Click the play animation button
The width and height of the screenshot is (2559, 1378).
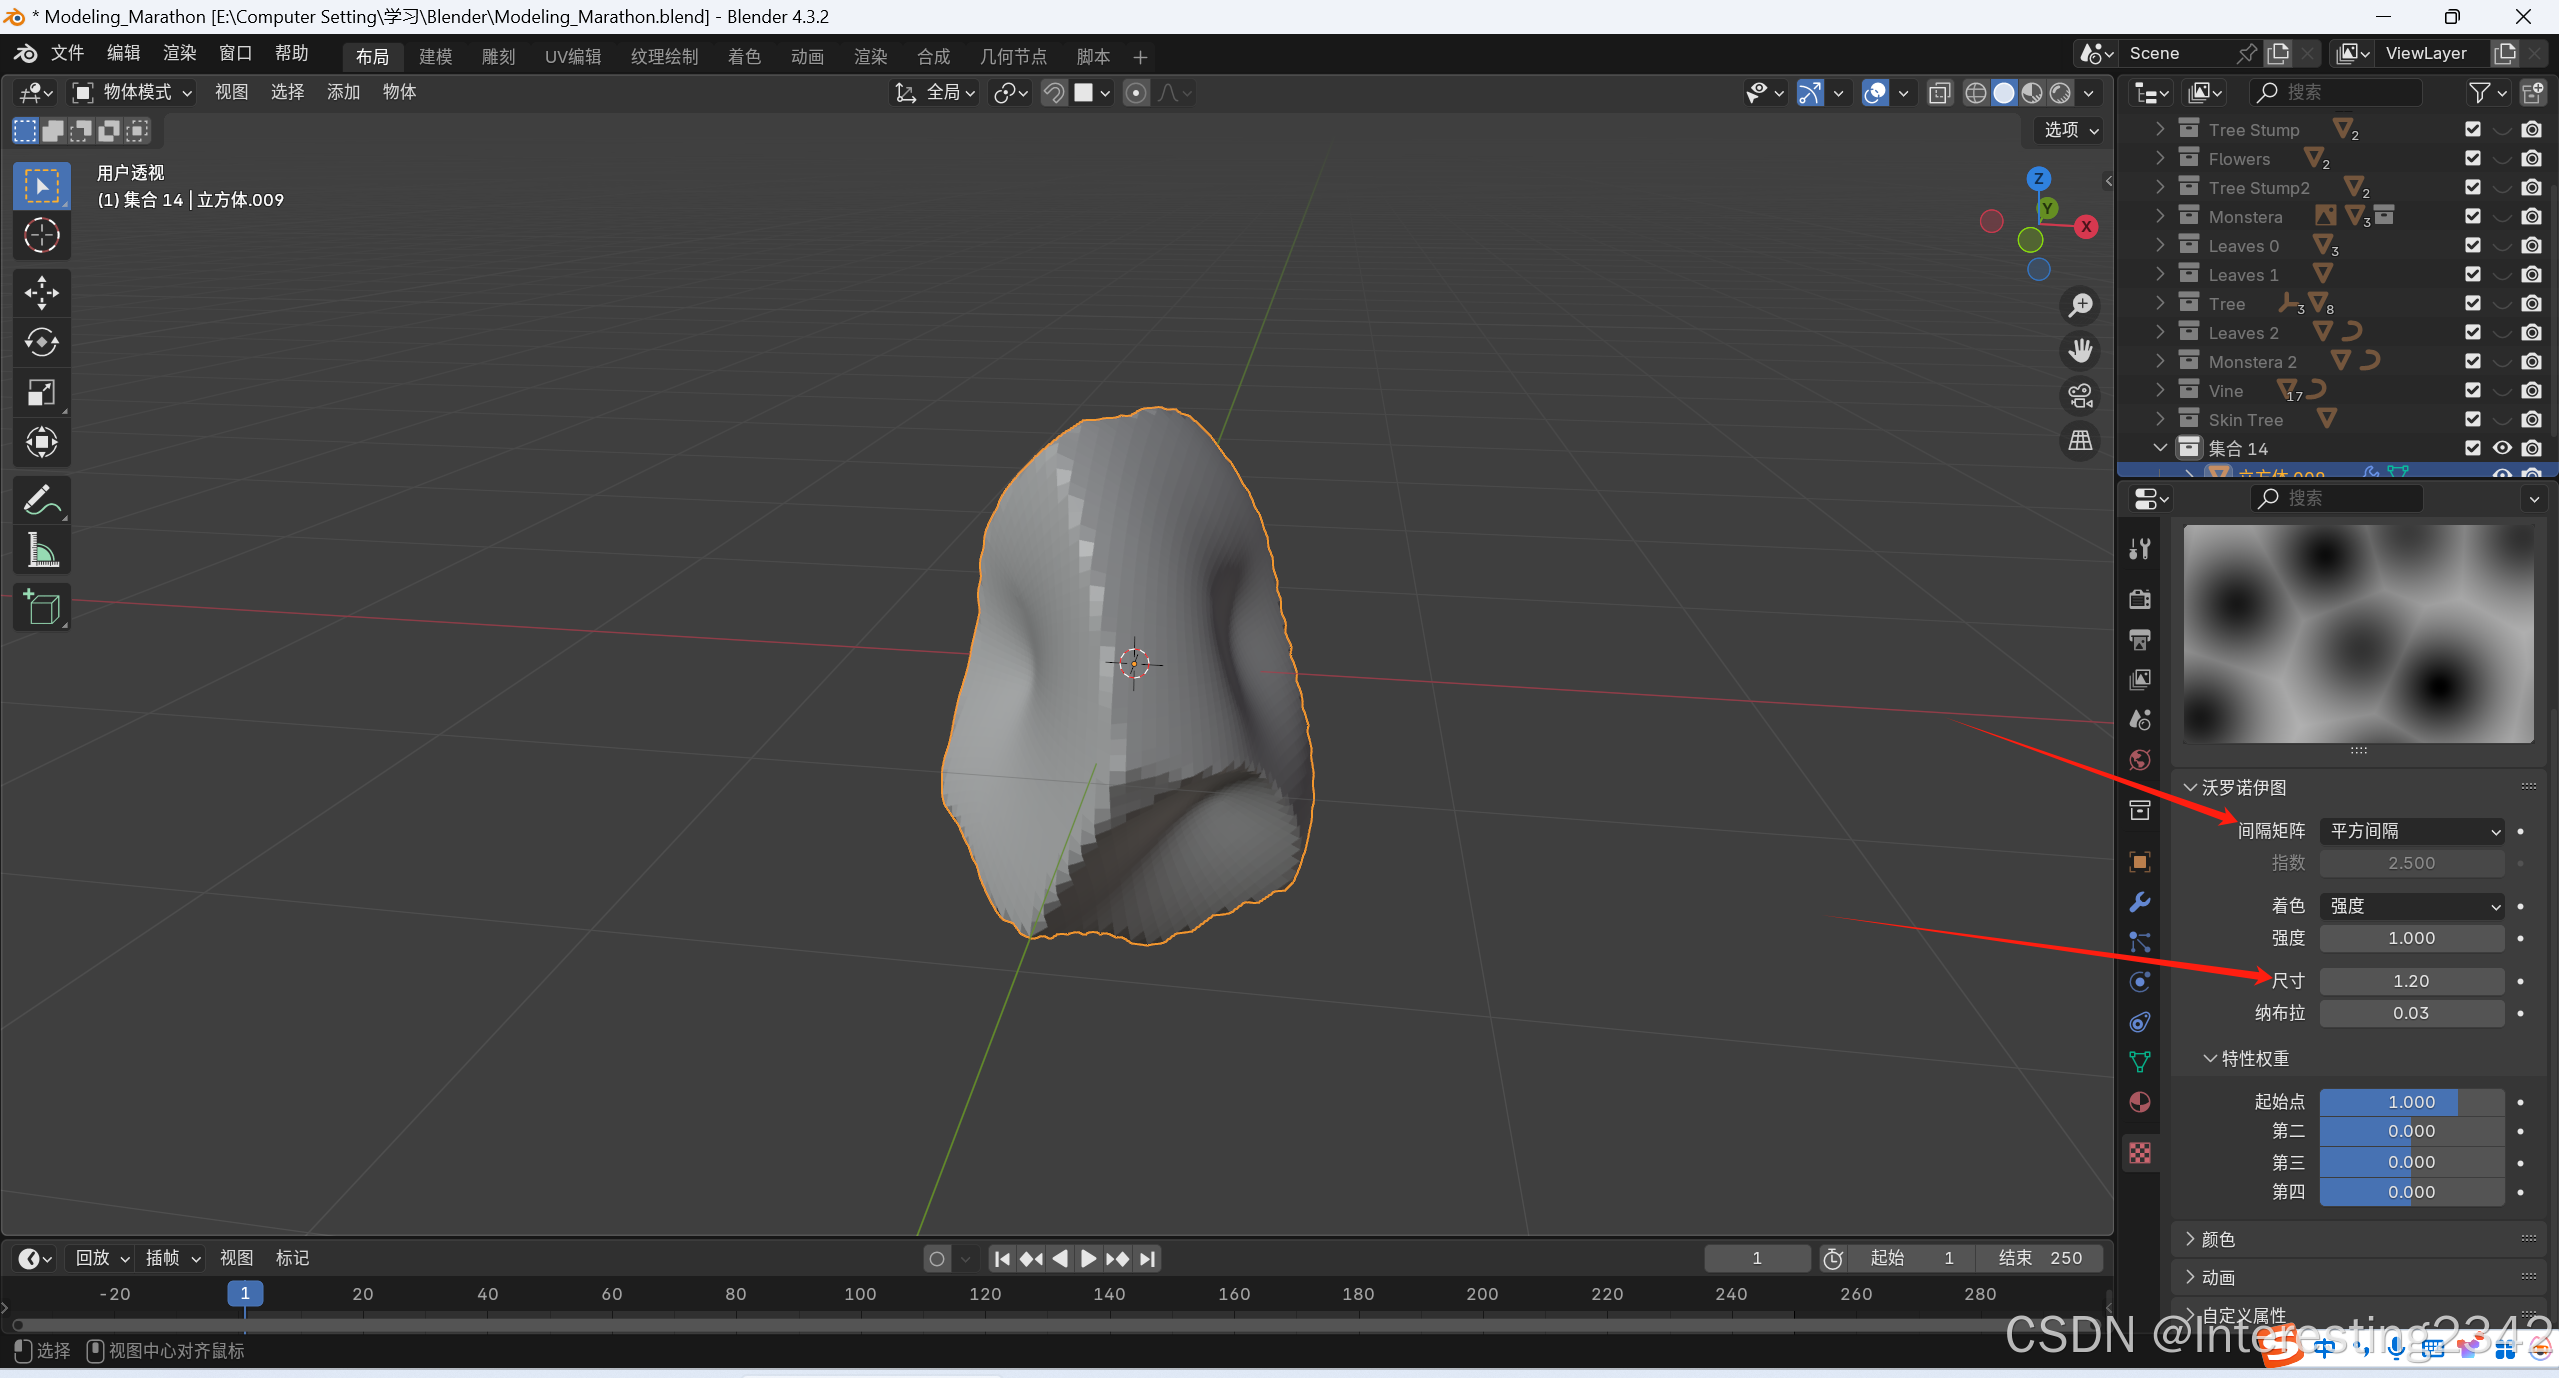click(x=1088, y=1258)
